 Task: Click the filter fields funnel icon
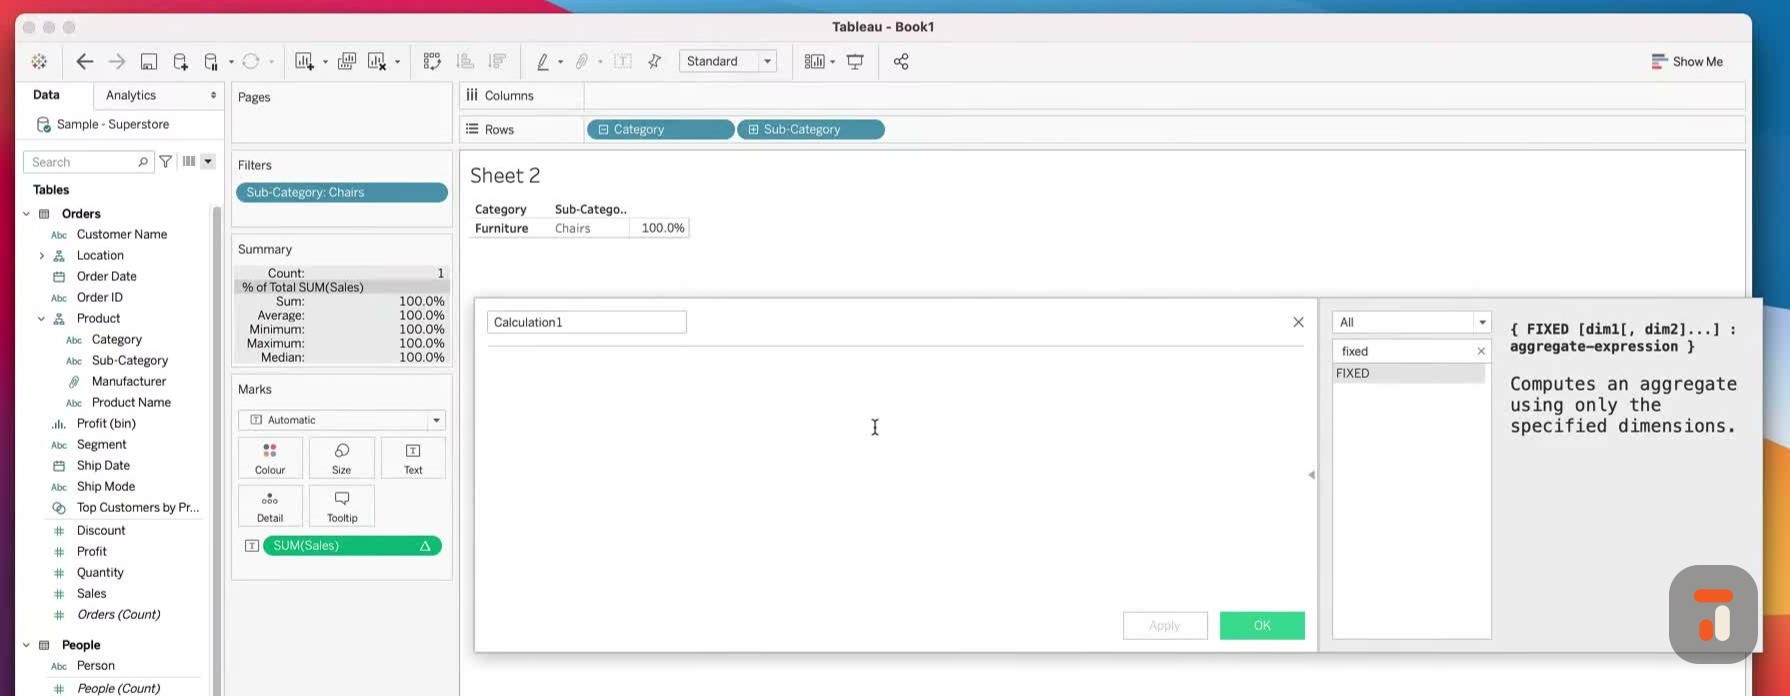pos(166,161)
